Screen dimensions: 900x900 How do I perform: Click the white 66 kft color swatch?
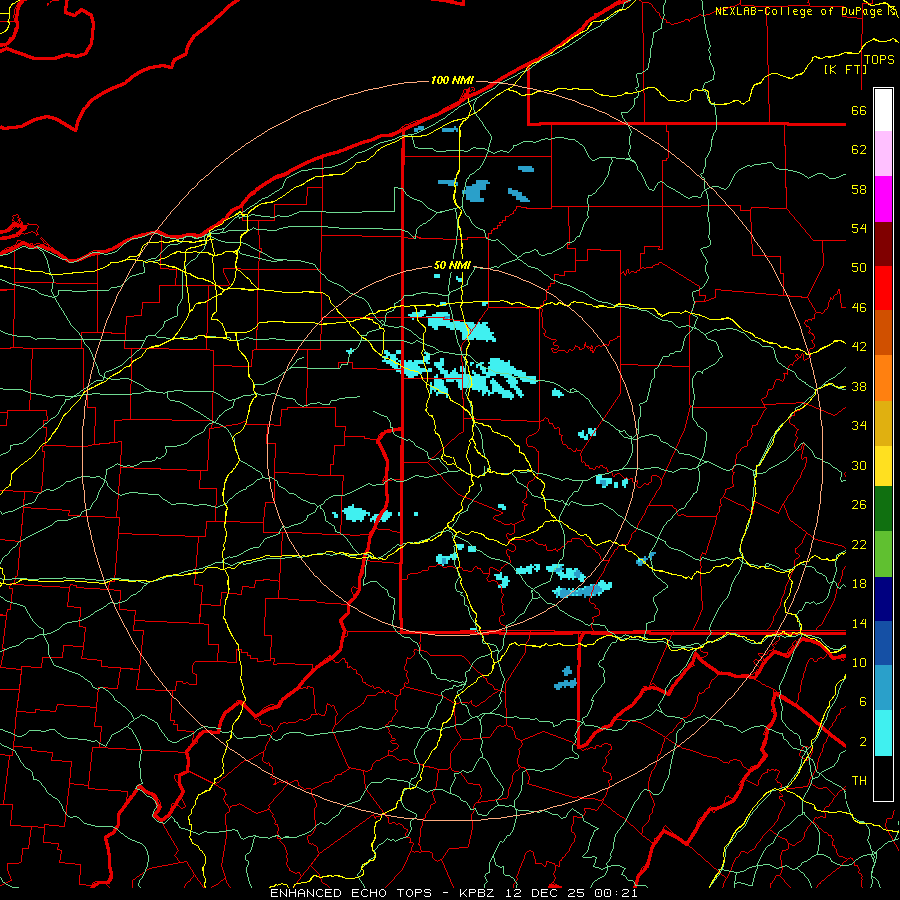[883, 110]
